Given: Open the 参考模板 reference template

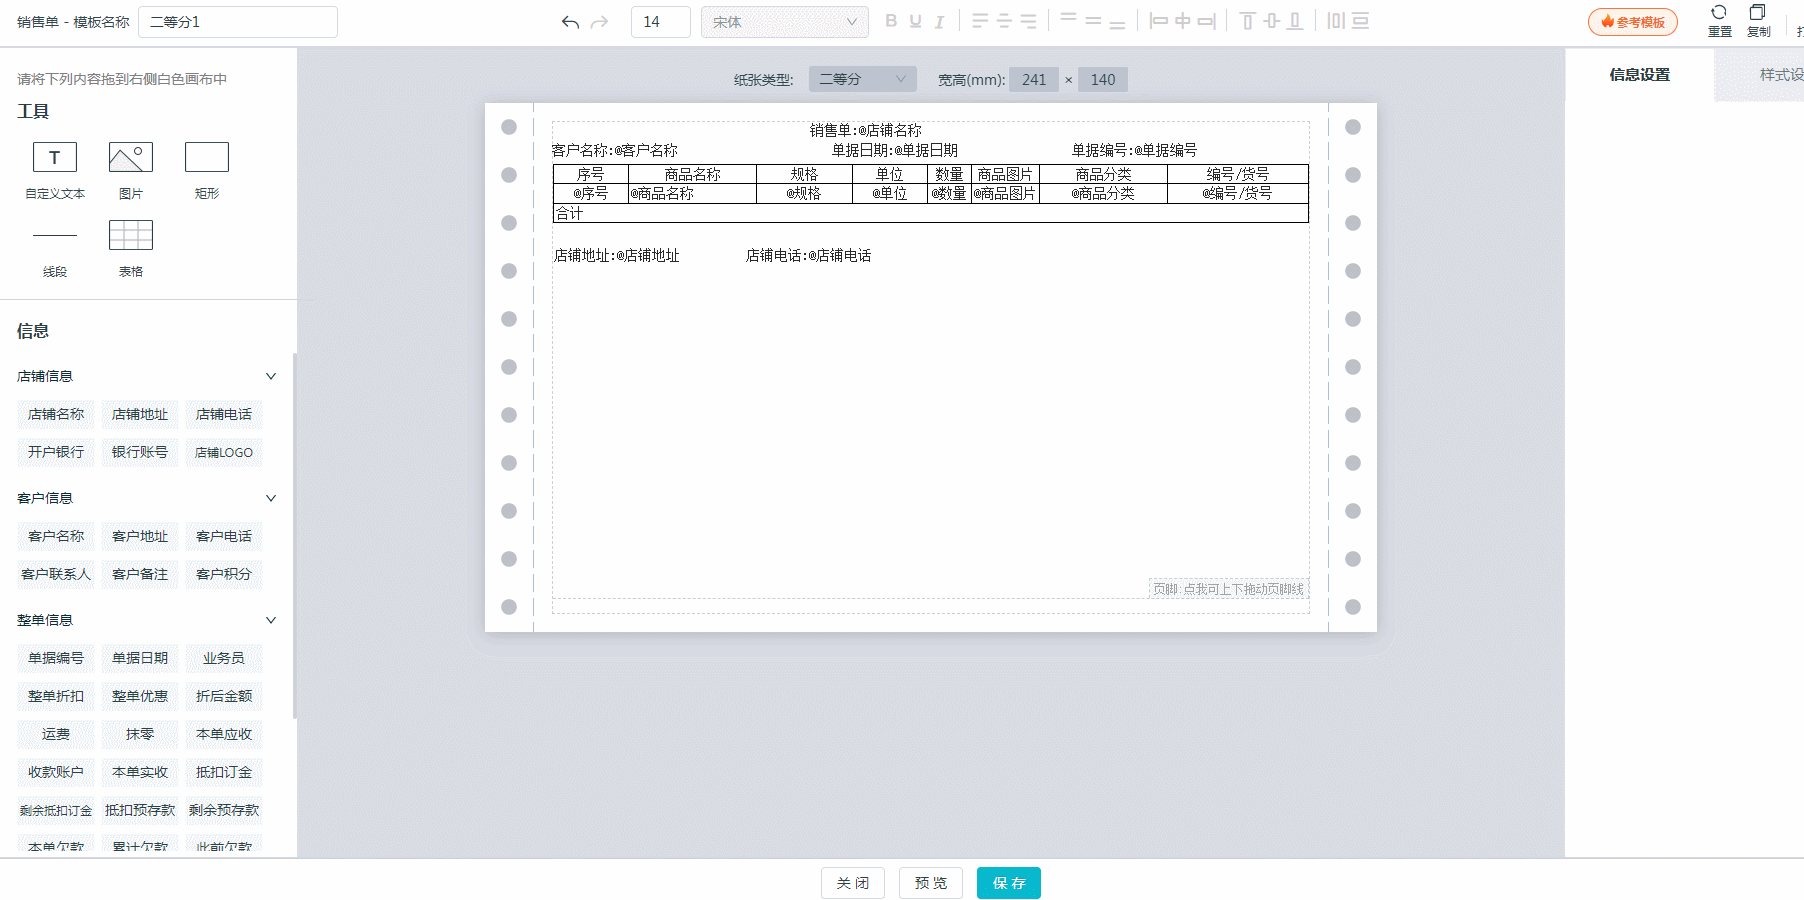Looking at the screenshot, I should point(1632,22).
